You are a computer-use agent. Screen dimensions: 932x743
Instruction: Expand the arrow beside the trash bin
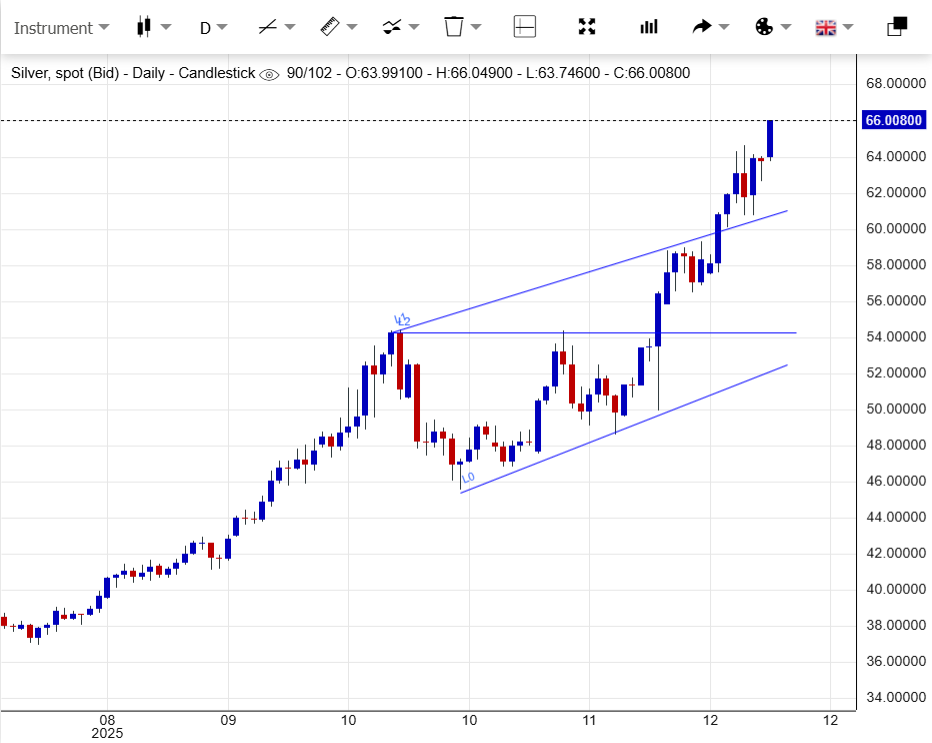[477, 28]
